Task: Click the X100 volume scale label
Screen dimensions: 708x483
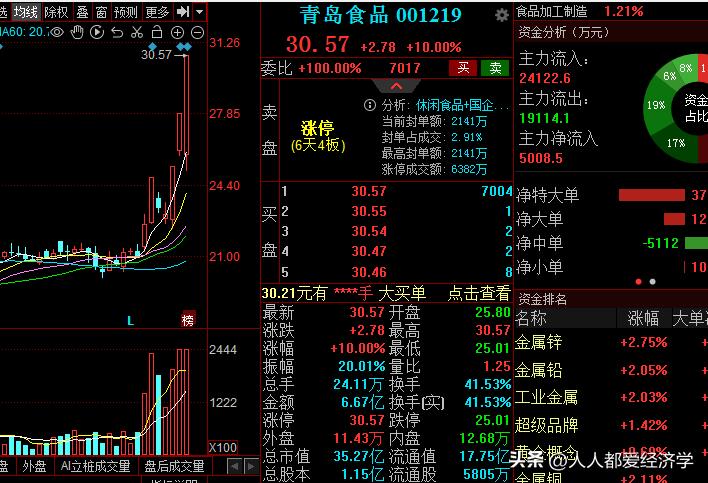Action: [223, 448]
